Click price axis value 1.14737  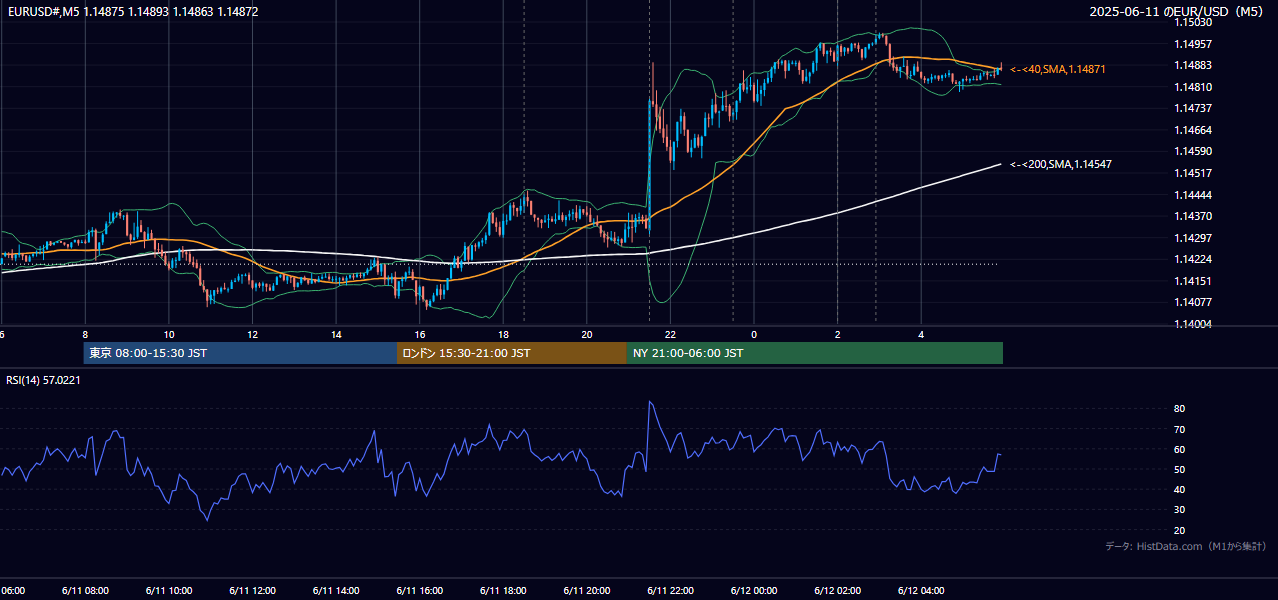pyautogui.click(x=1193, y=108)
